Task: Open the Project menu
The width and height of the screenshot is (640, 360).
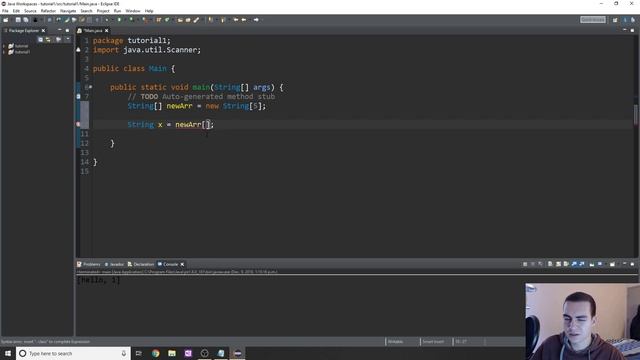Action: (103, 11)
